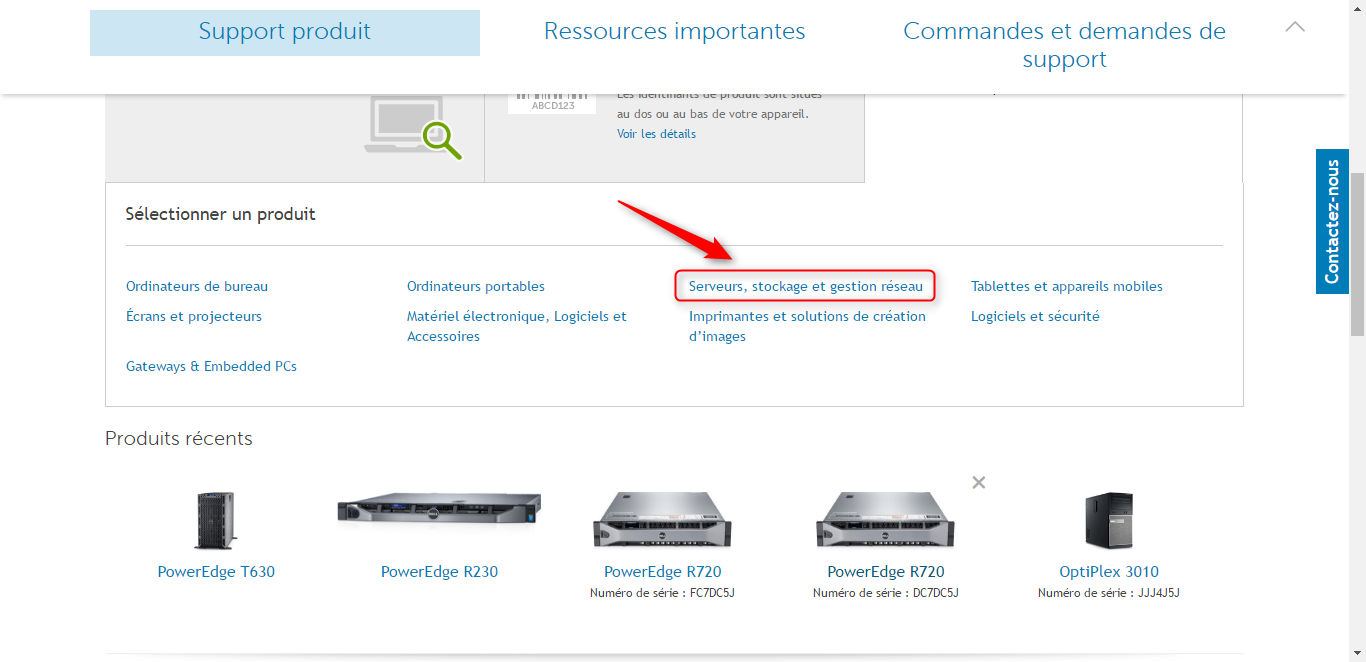Open PowerEdge R720 link, serial DC7DC5J
The height and width of the screenshot is (662, 1366).
click(886, 572)
